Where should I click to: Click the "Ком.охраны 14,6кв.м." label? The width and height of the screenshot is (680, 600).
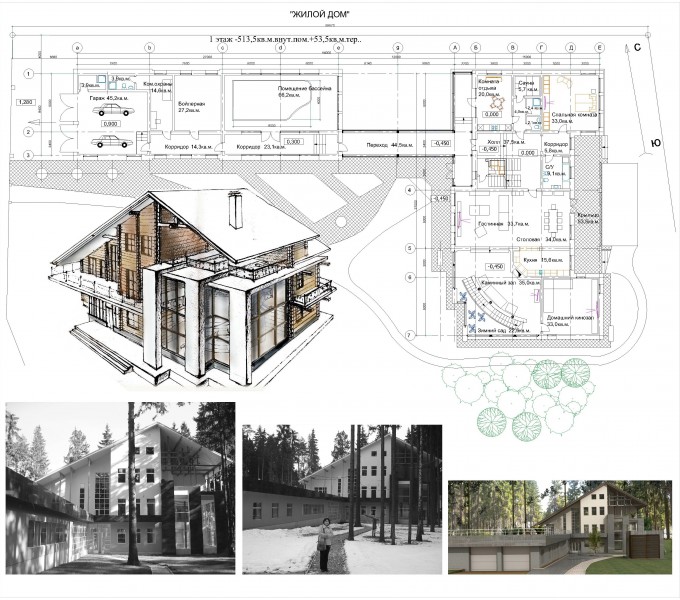[158, 87]
